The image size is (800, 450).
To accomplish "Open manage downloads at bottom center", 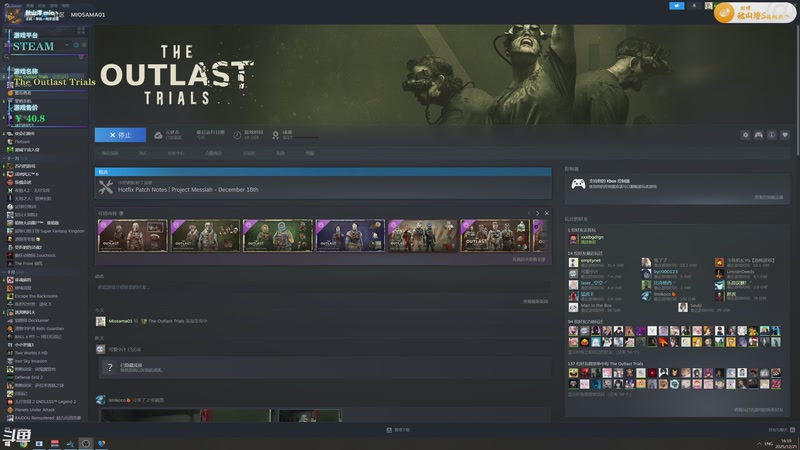I will (398, 430).
